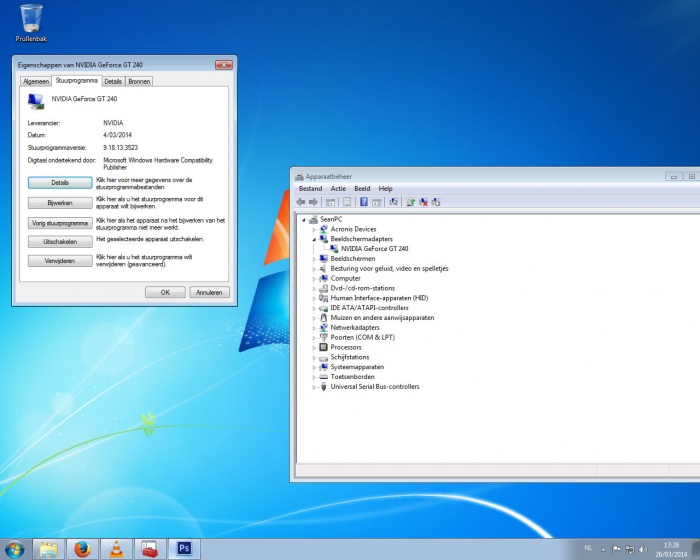Switch to the Details tab
Viewport: 700px width, 560px height.
click(113, 81)
